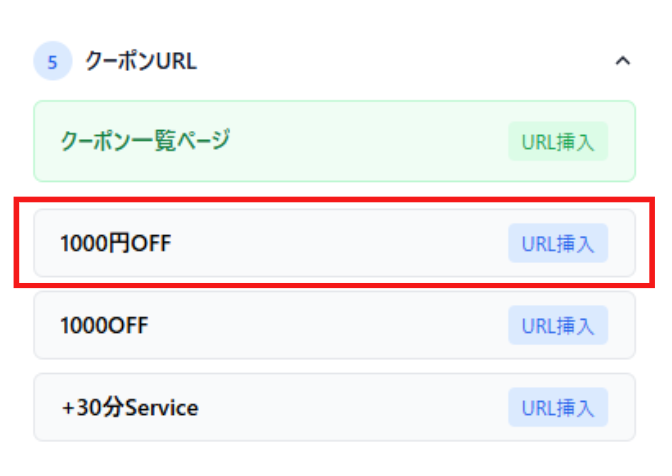The width and height of the screenshot is (672, 476).
Task: Click the 1000円OFF label text
Action: pos(116,243)
